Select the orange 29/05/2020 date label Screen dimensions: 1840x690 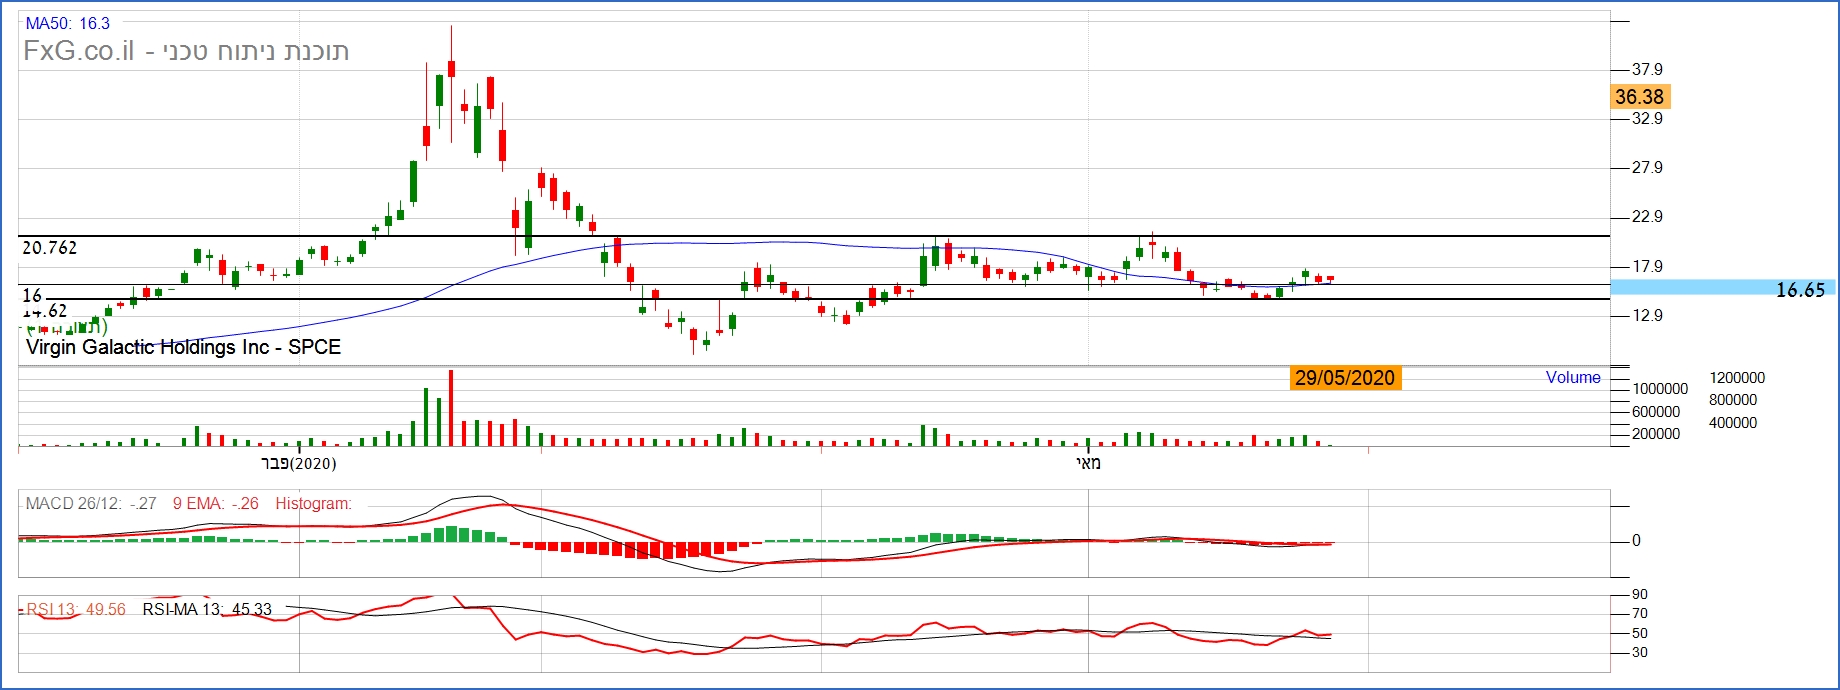[1344, 378]
